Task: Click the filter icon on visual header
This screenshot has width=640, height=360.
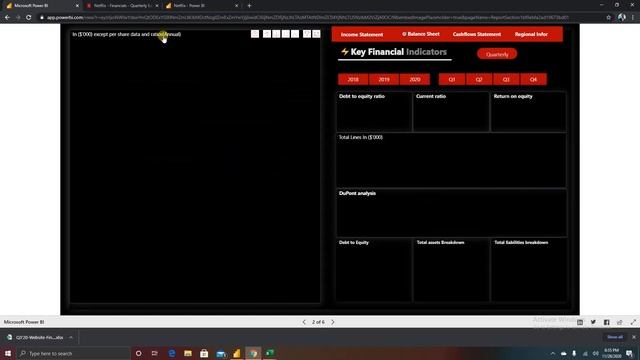Action: [x=307, y=34]
